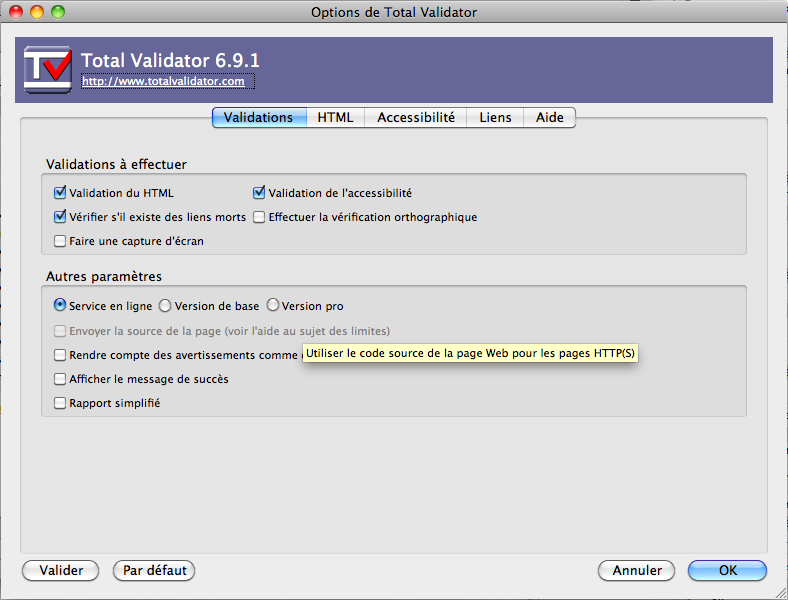Click the Par défaut button
This screenshot has height=600, width=788.
tap(154, 570)
